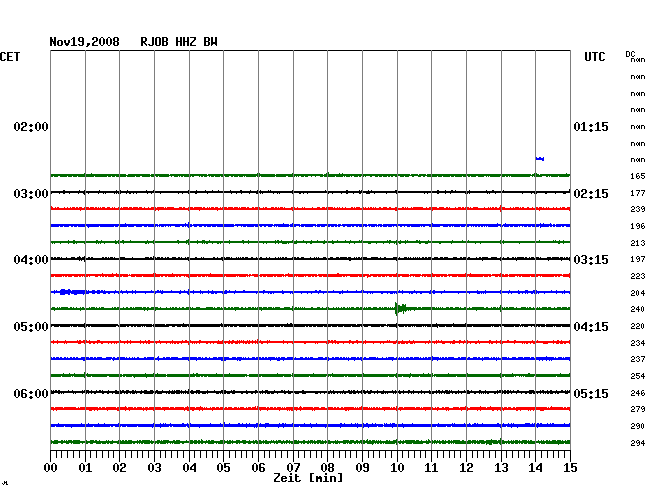Click the station label RJOB HHZ BW
The width and height of the screenshot is (650, 494).
(x=179, y=42)
